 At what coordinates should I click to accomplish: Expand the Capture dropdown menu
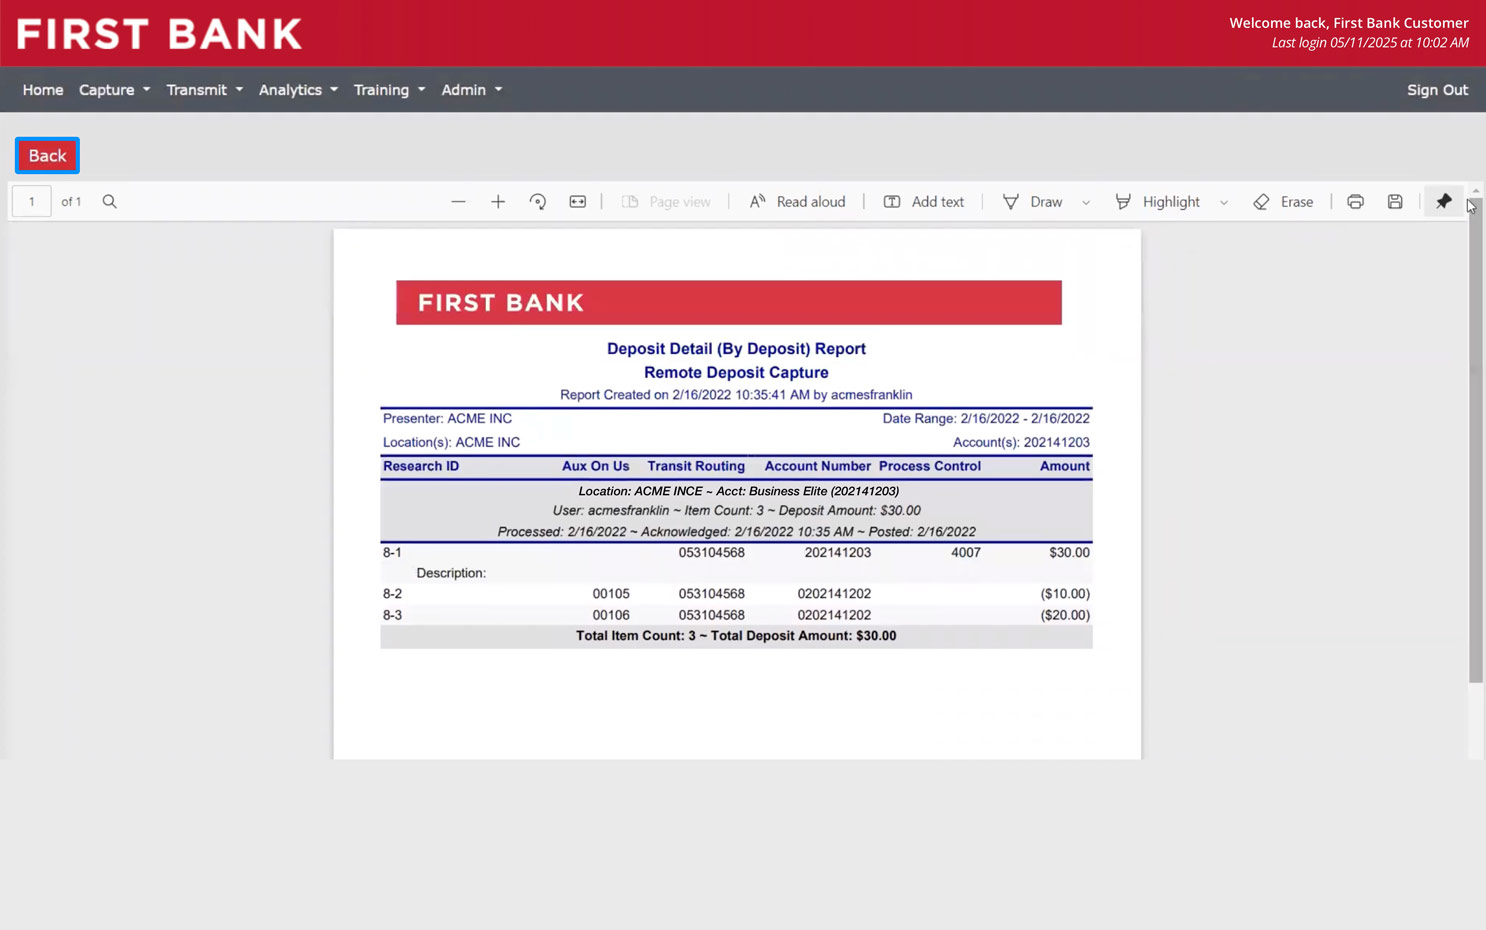114,90
